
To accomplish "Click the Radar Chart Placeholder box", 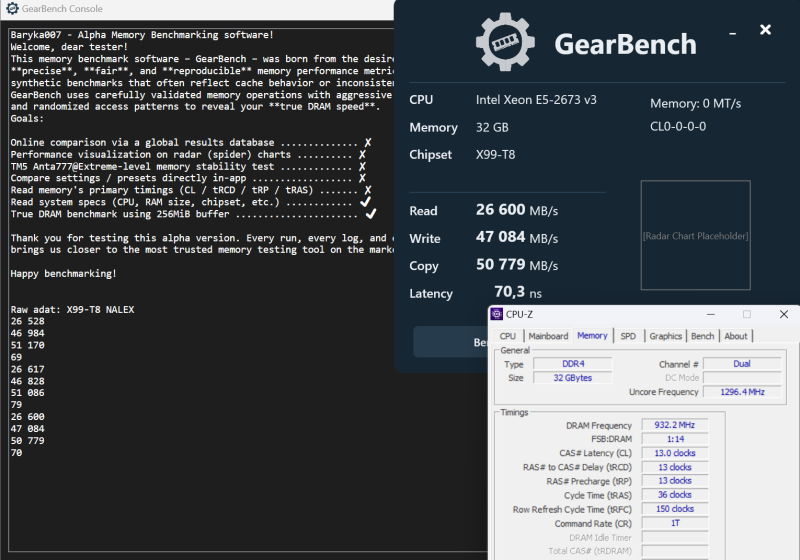I will [695, 235].
